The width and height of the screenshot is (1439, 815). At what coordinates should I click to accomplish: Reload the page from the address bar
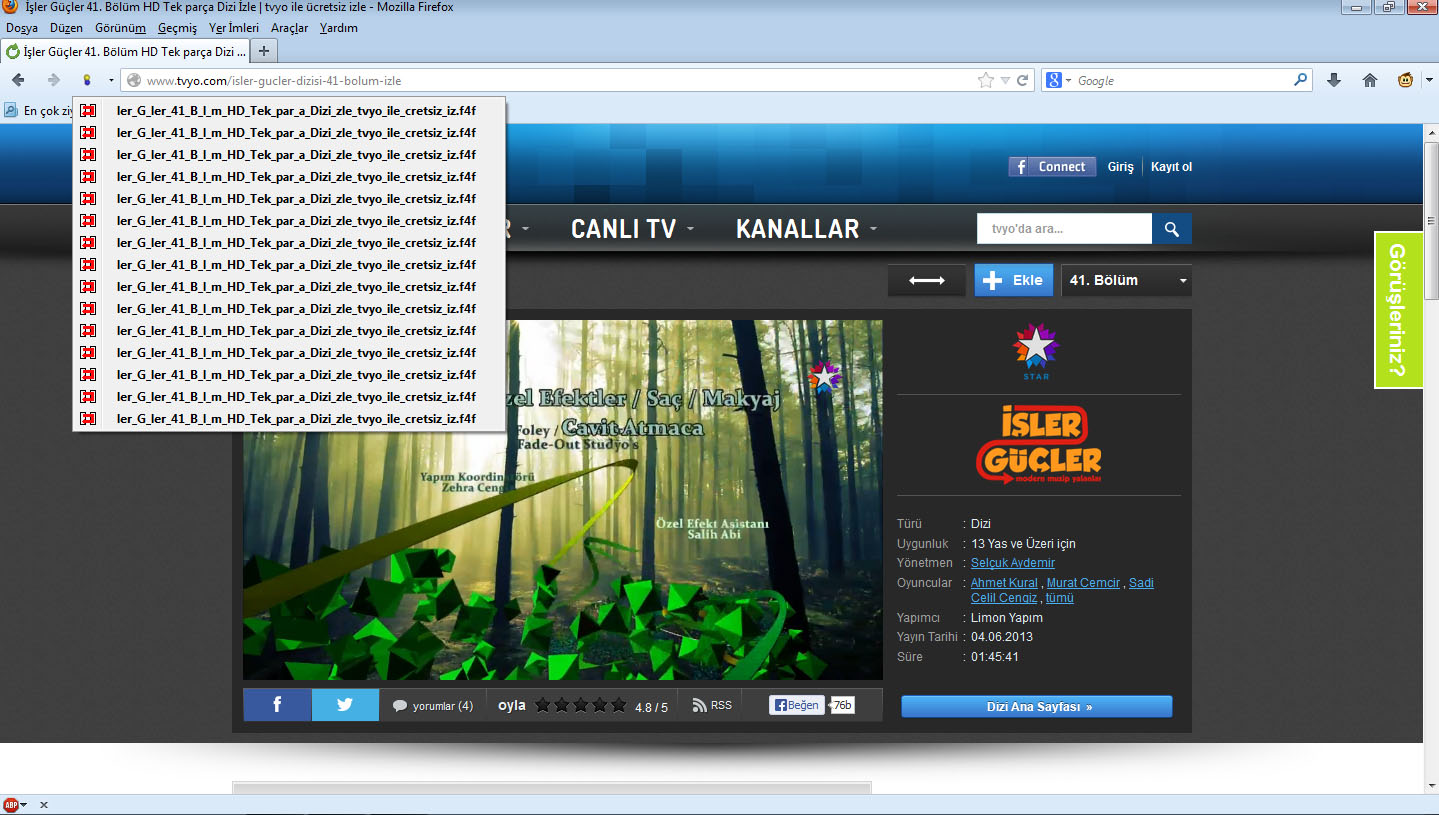click(x=1023, y=80)
